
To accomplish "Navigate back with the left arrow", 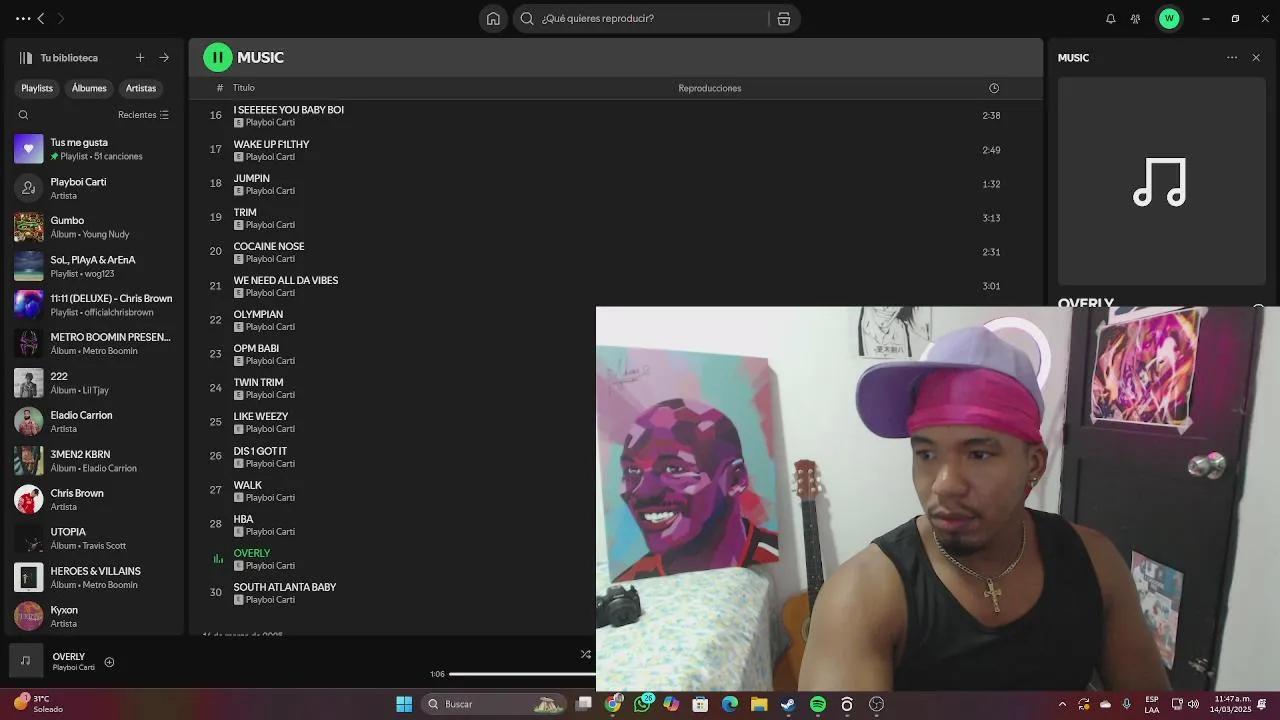I will (41, 19).
